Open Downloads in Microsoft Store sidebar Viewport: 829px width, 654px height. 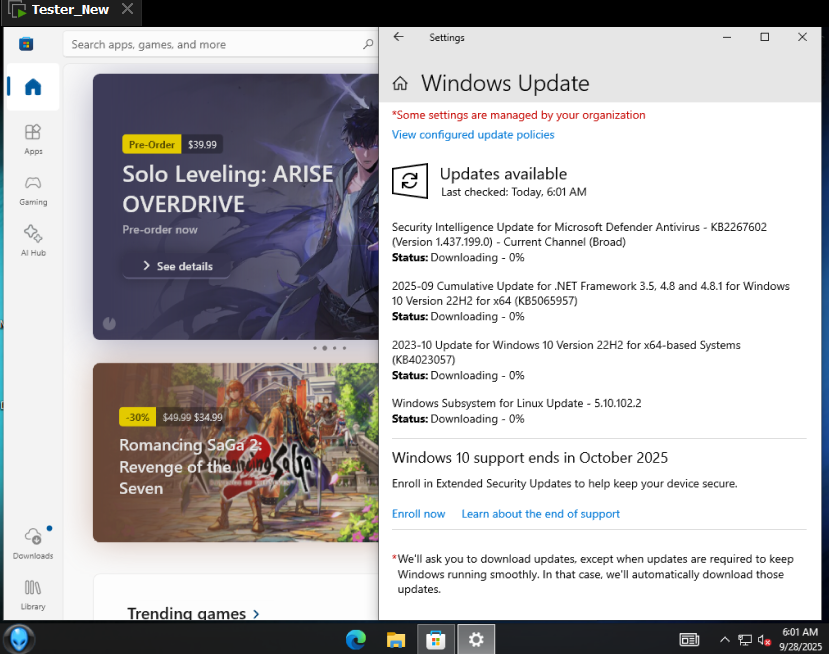pyautogui.click(x=33, y=543)
